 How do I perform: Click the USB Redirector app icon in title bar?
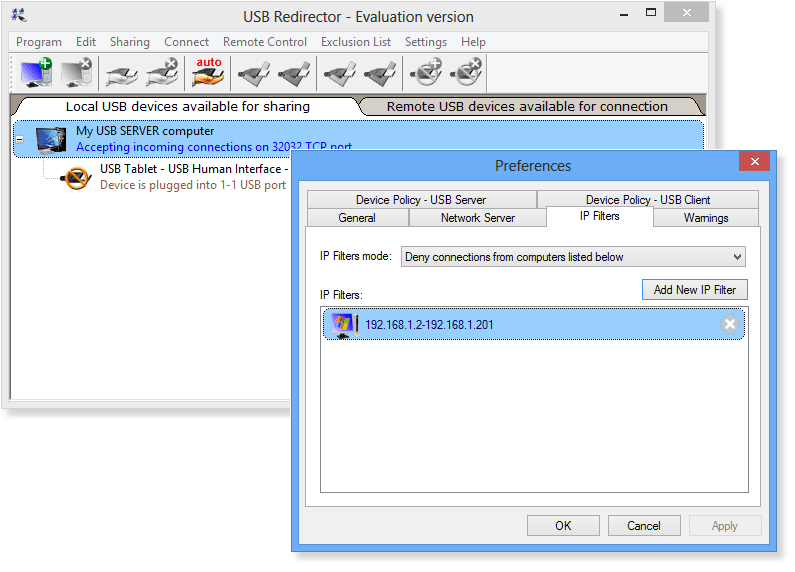click(19, 15)
